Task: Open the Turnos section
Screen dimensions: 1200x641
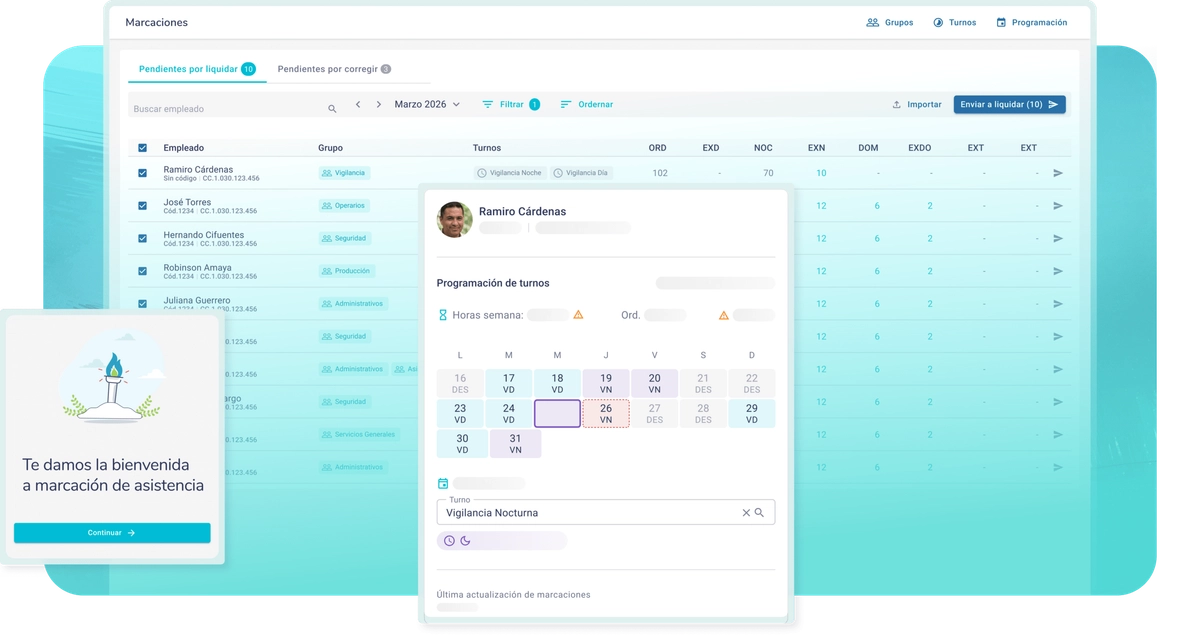Action: pos(954,22)
